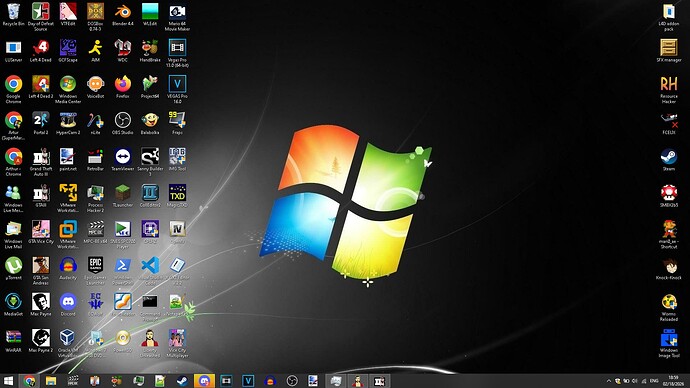This screenshot has height=388, width=690.
Task: Expand hidden system tray icons chevron
Action: coord(609,381)
